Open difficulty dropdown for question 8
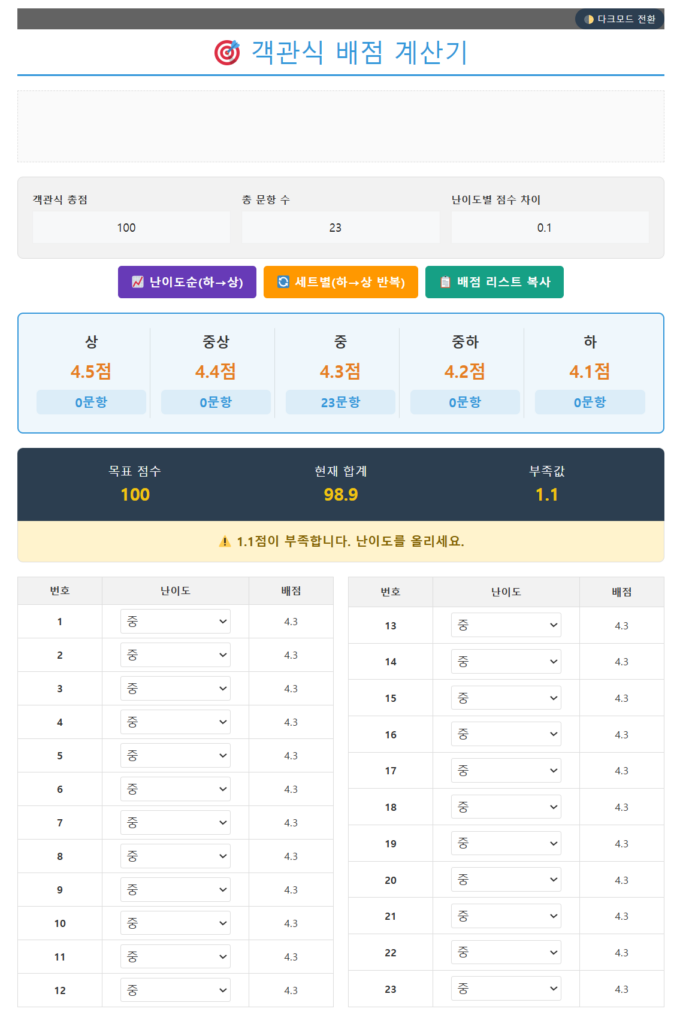The width and height of the screenshot is (680, 1024). click(x=175, y=856)
